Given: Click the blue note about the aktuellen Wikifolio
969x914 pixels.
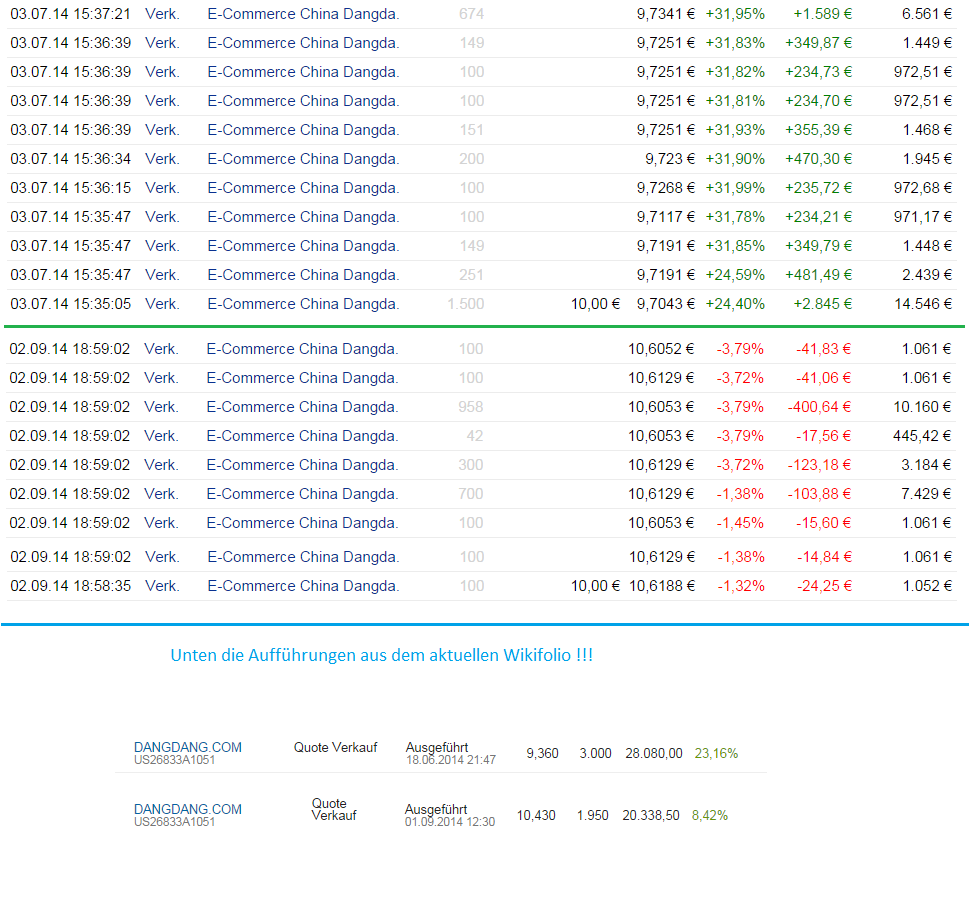Looking at the screenshot, I should tap(383, 654).
